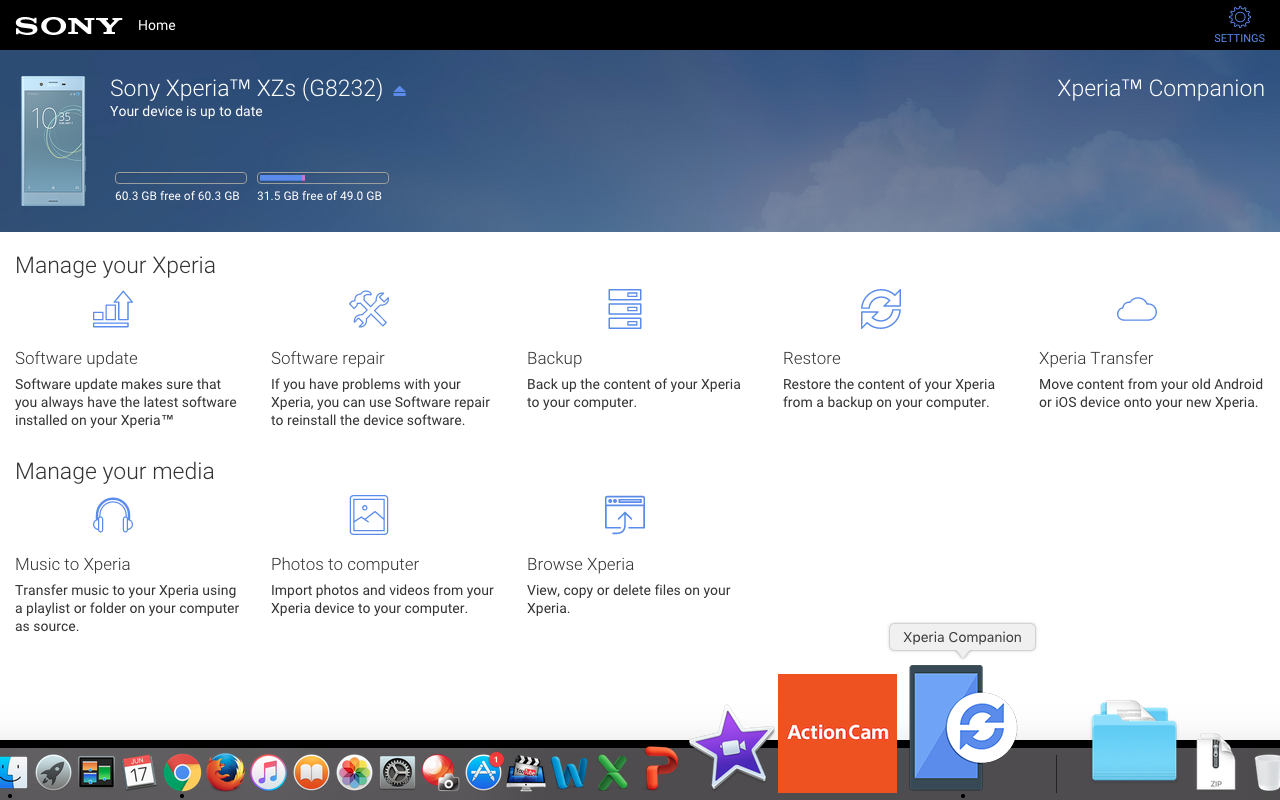The width and height of the screenshot is (1280, 800).
Task: Open Launchpad rocket in the Dock
Action: [x=53, y=772]
